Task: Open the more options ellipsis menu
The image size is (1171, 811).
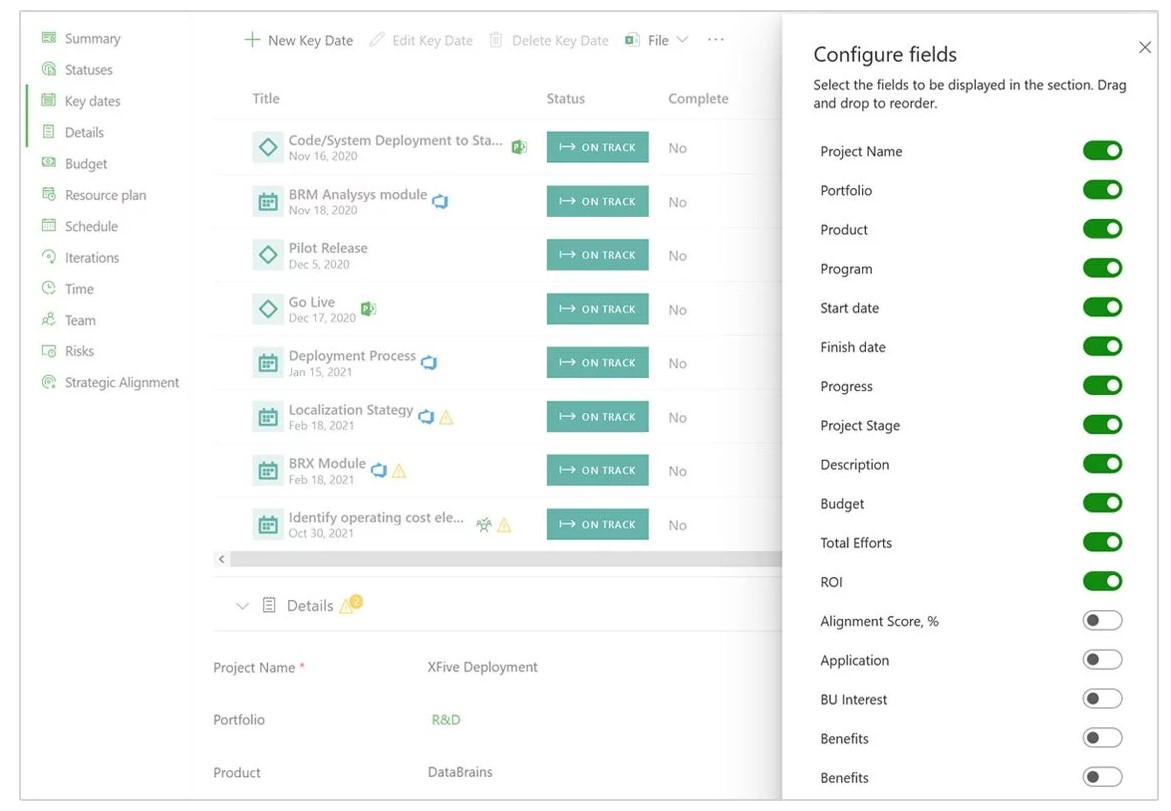Action: (715, 40)
